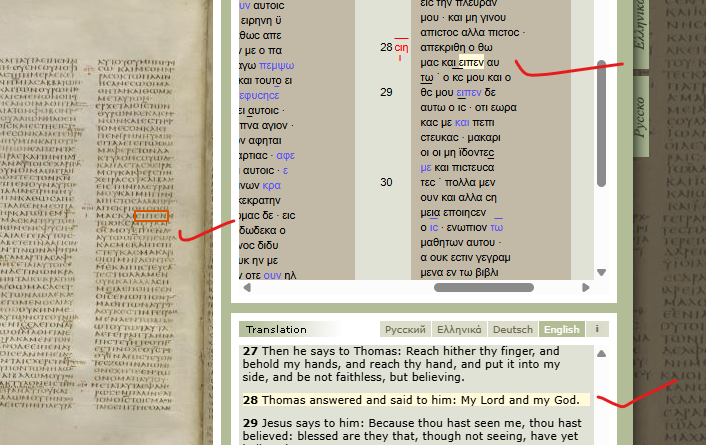
Task: Click orange-boxed word in manuscript image
Action: tap(151, 216)
